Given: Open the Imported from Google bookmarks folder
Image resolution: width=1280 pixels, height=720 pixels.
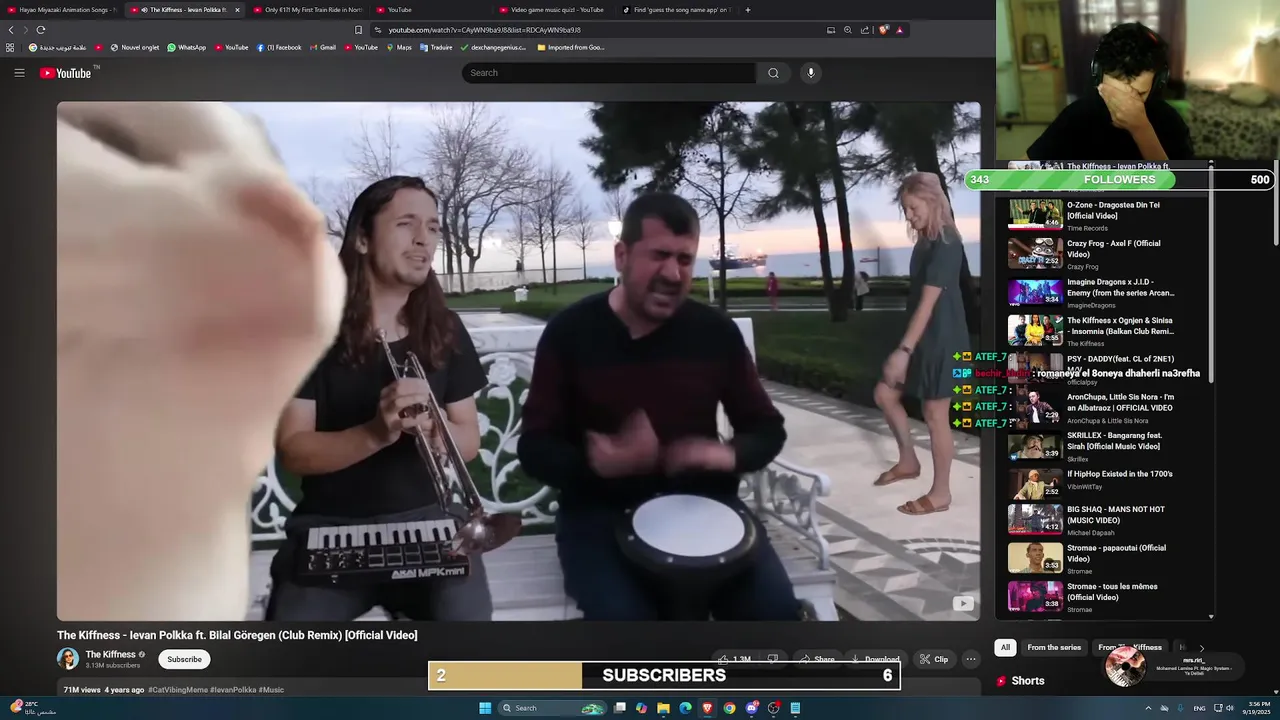Looking at the screenshot, I should coord(571,47).
